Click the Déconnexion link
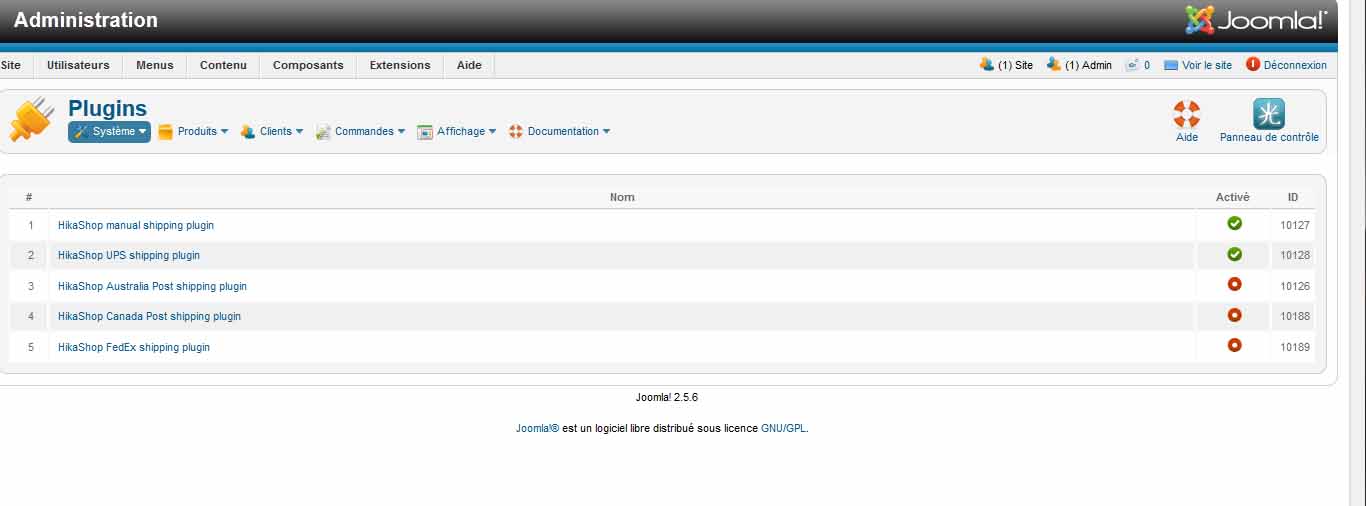Viewport: 1366px width, 506px height. (1295, 65)
